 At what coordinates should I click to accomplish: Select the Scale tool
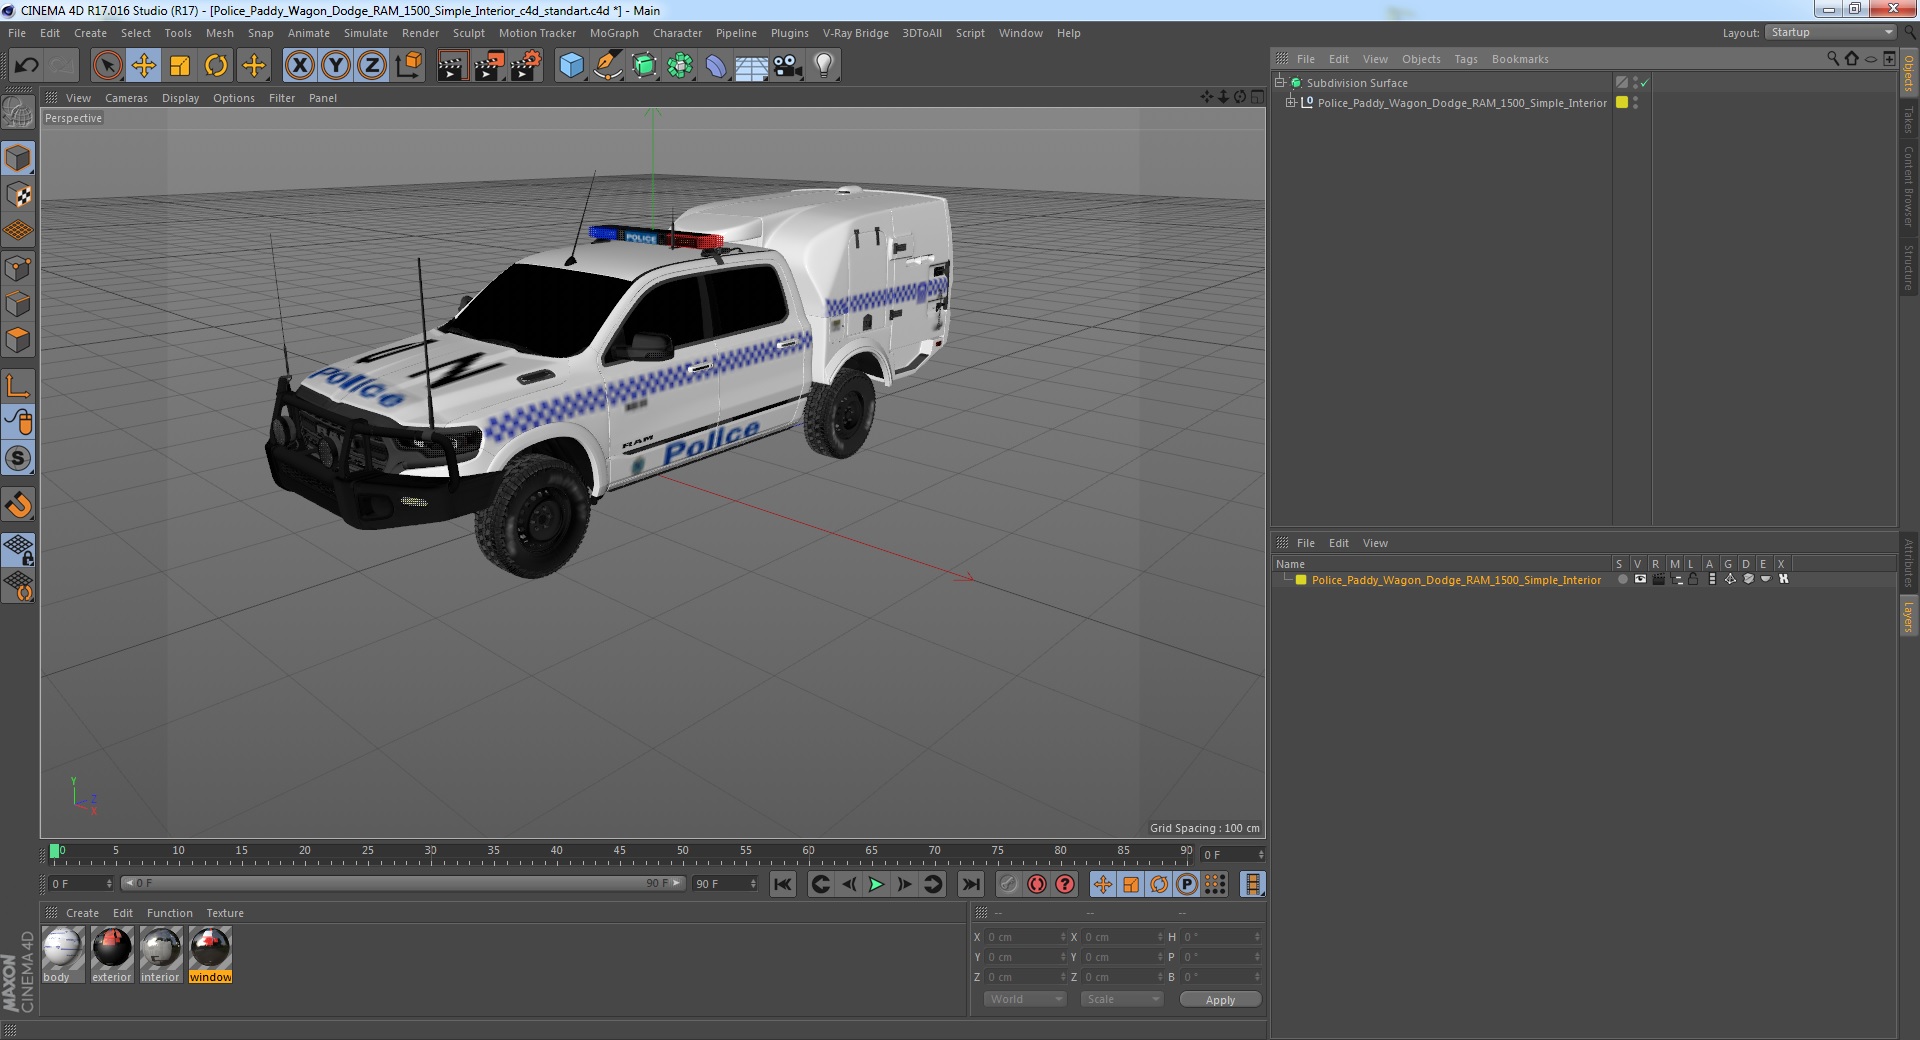(x=180, y=66)
